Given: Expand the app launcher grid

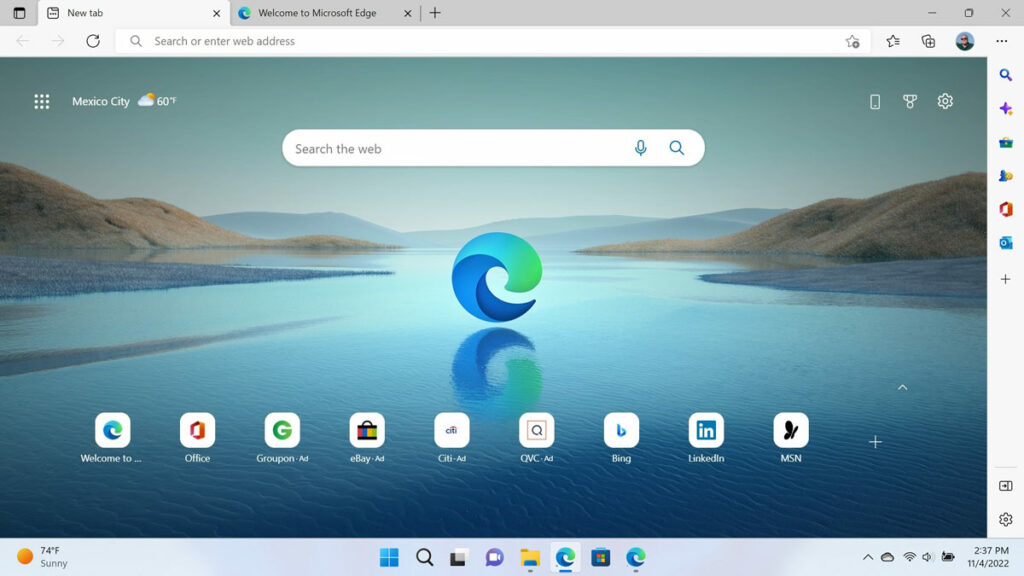Looking at the screenshot, I should tap(42, 101).
